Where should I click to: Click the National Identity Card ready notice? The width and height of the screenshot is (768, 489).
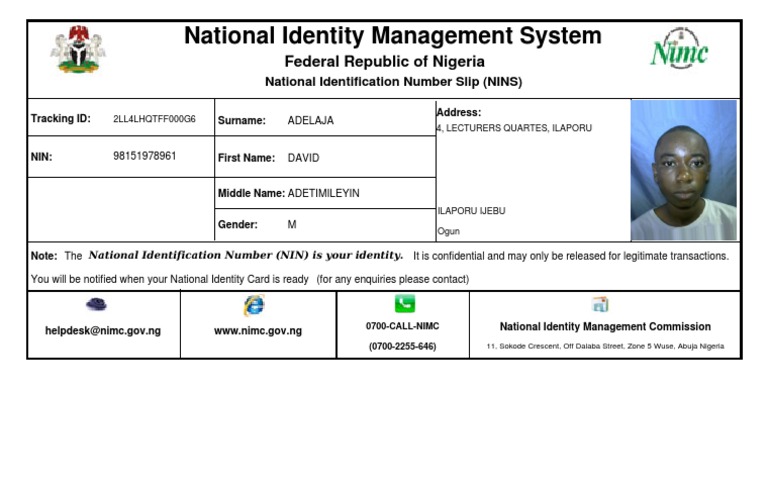(169, 279)
